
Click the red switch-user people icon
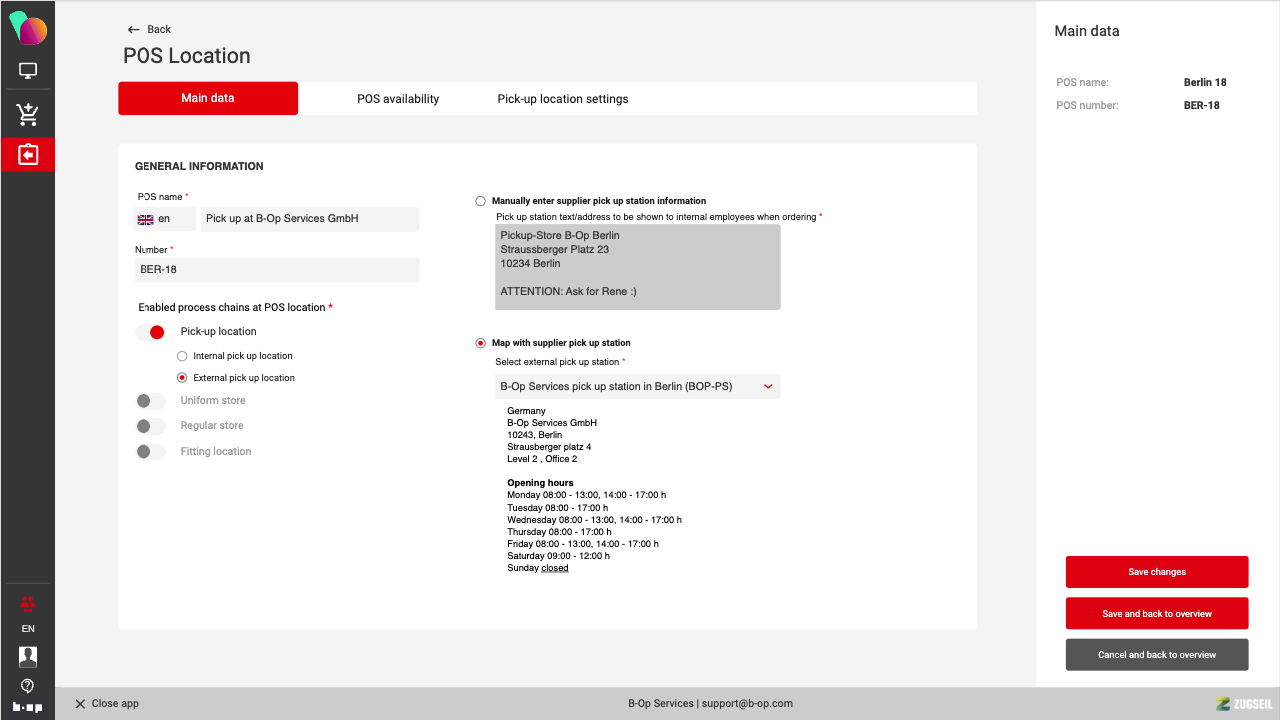pyautogui.click(x=28, y=602)
